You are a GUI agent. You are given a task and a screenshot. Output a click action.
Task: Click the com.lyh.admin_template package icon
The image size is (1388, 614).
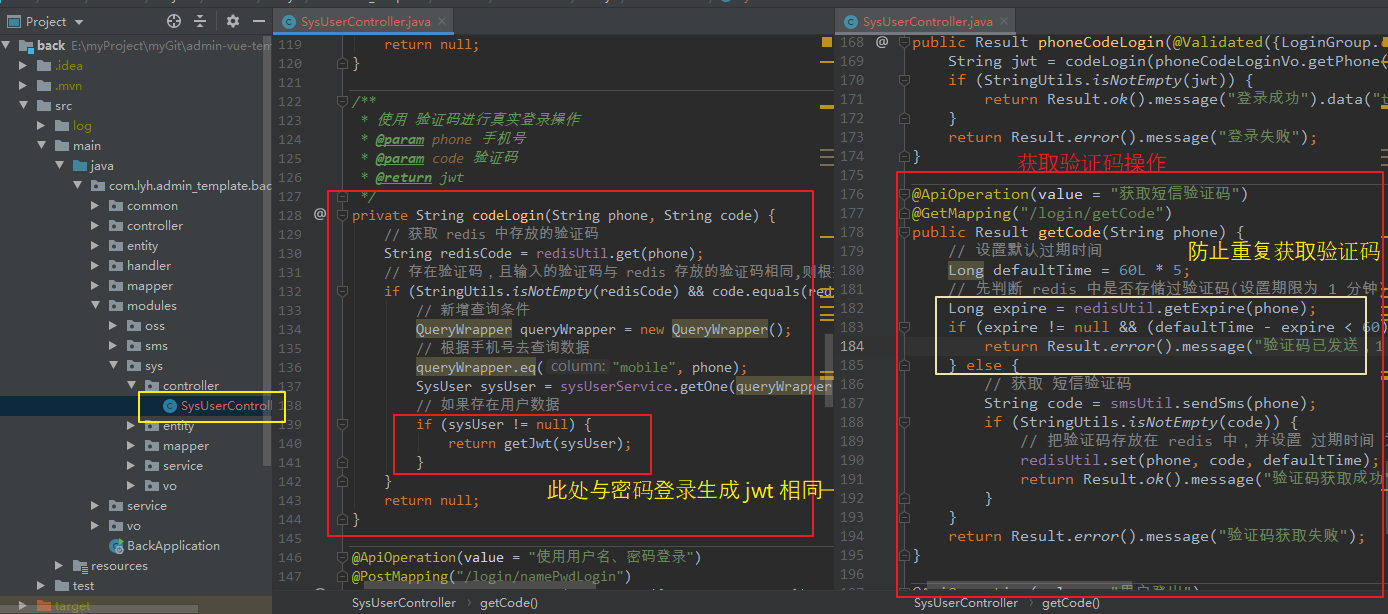tap(98, 186)
